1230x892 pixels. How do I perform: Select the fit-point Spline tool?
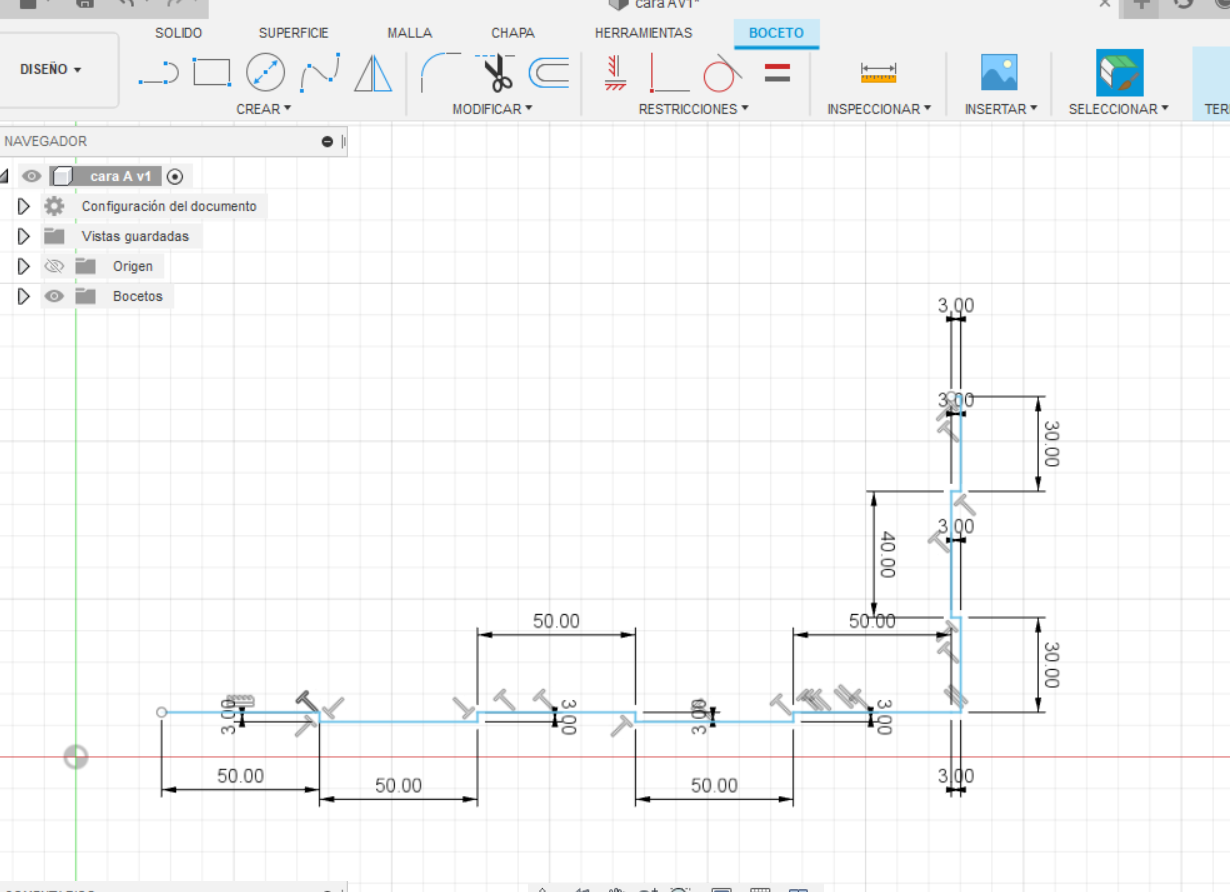click(x=320, y=72)
